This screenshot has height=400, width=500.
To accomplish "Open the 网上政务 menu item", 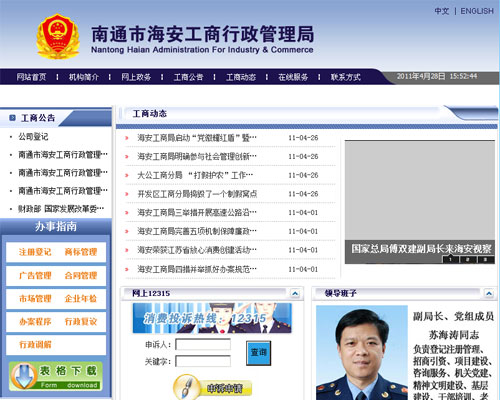I will coord(136,77).
